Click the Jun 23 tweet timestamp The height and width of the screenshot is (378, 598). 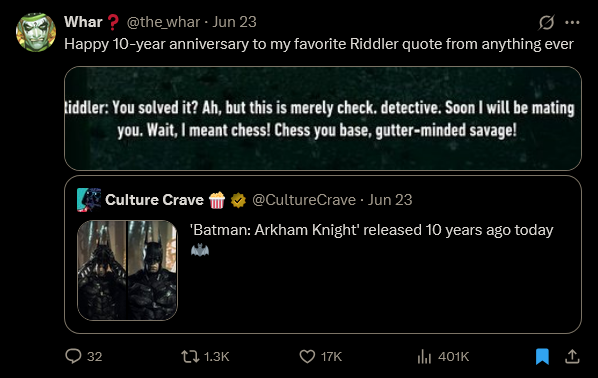(x=235, y=22)
